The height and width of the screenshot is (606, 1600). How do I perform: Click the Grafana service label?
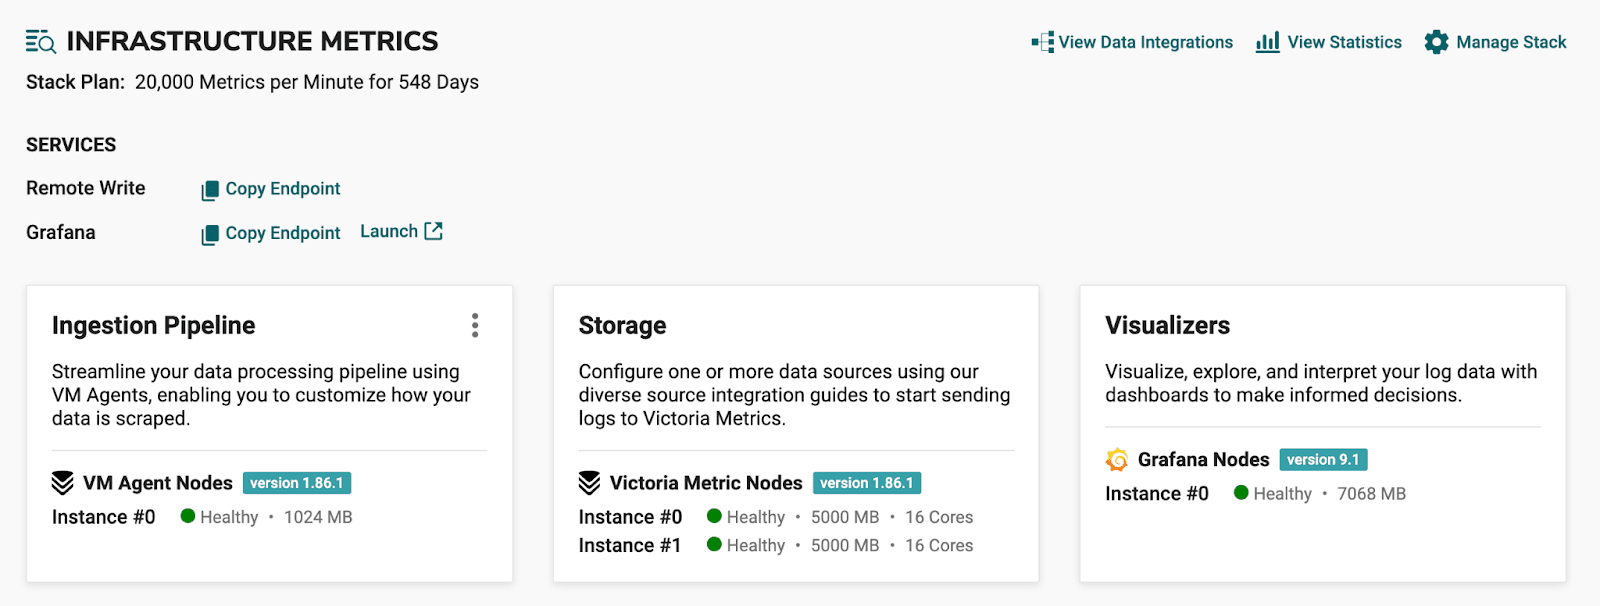click(x=61, y=232)
